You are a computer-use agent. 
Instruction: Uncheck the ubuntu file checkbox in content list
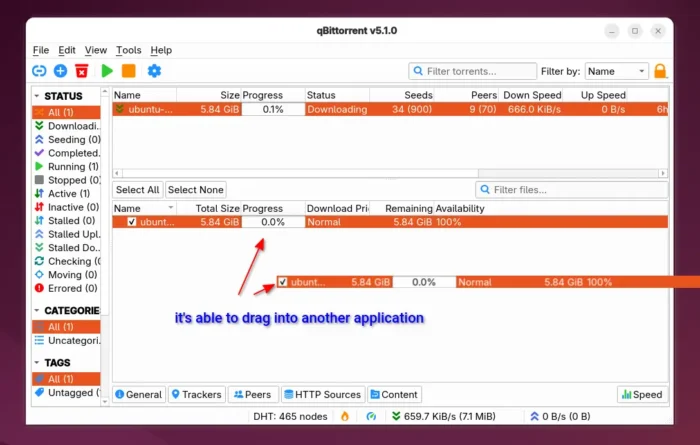point(132,222)
